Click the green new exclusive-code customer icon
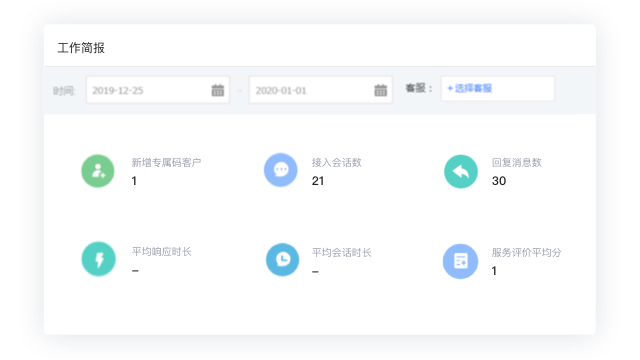The width and height of the screenshot is (640, 360). [98, 171]
